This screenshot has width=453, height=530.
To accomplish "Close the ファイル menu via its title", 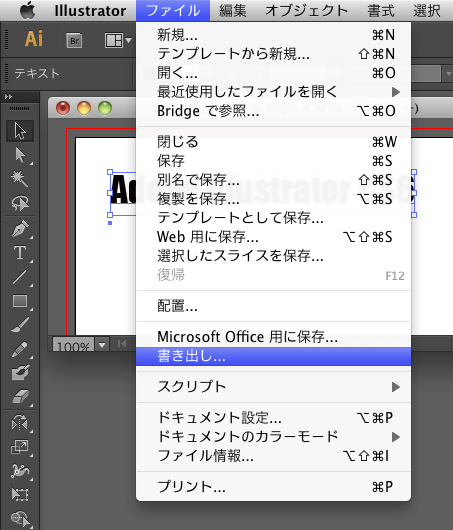I will [173, 10].
